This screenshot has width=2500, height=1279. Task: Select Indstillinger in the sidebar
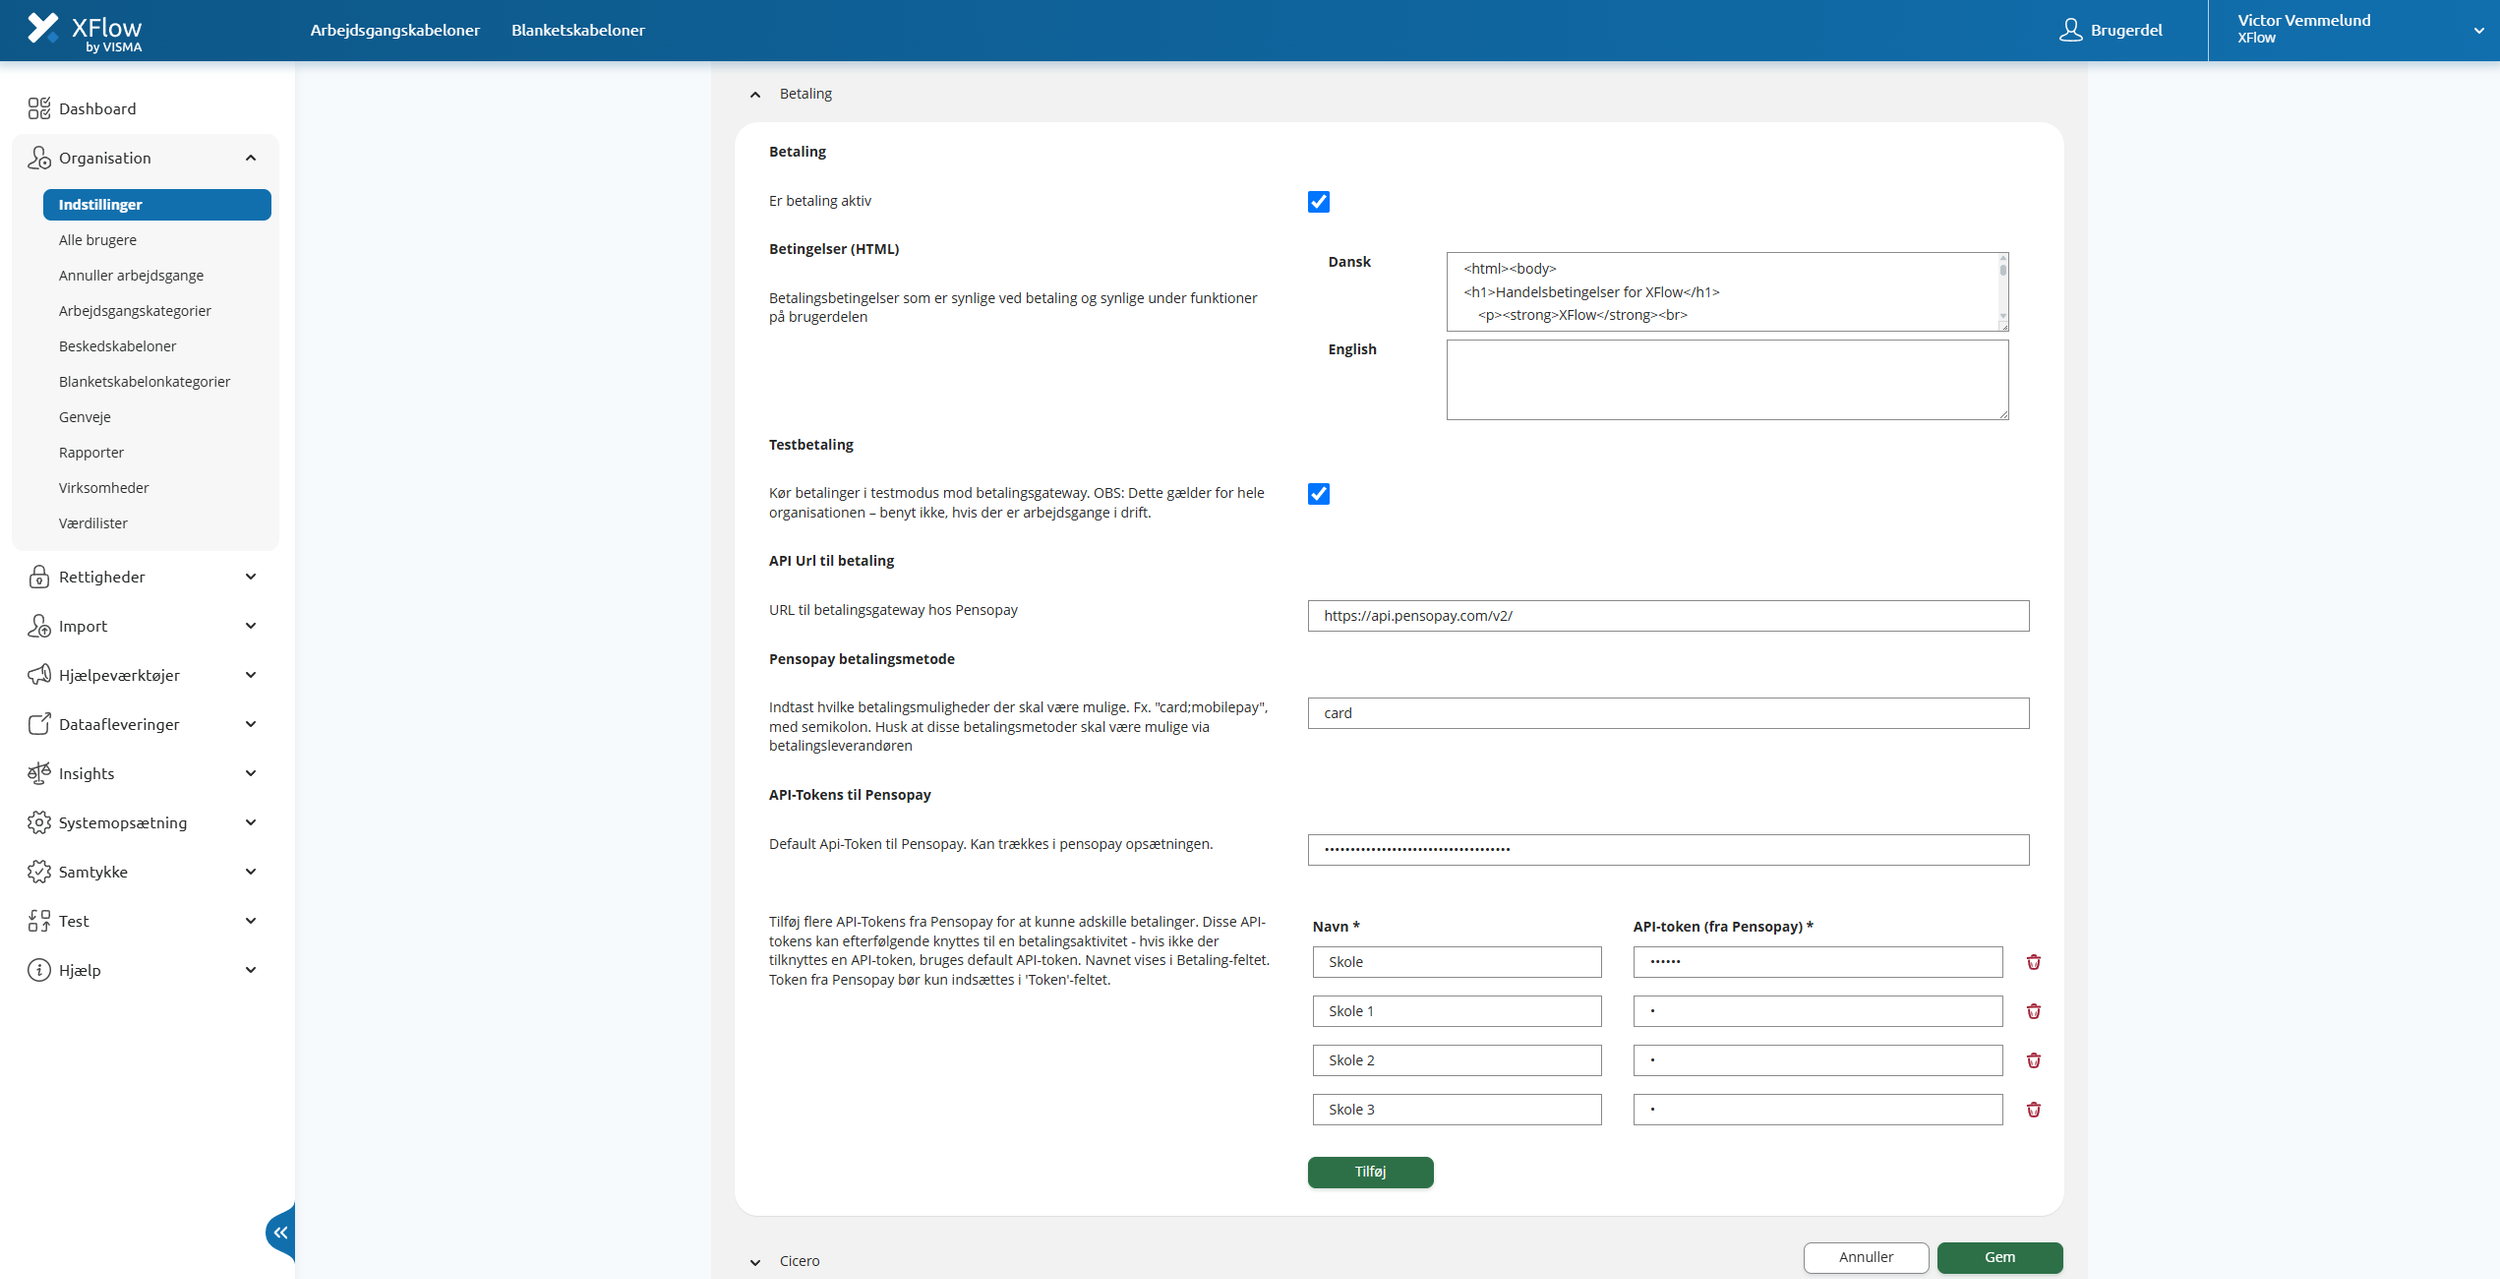[157, 205]
